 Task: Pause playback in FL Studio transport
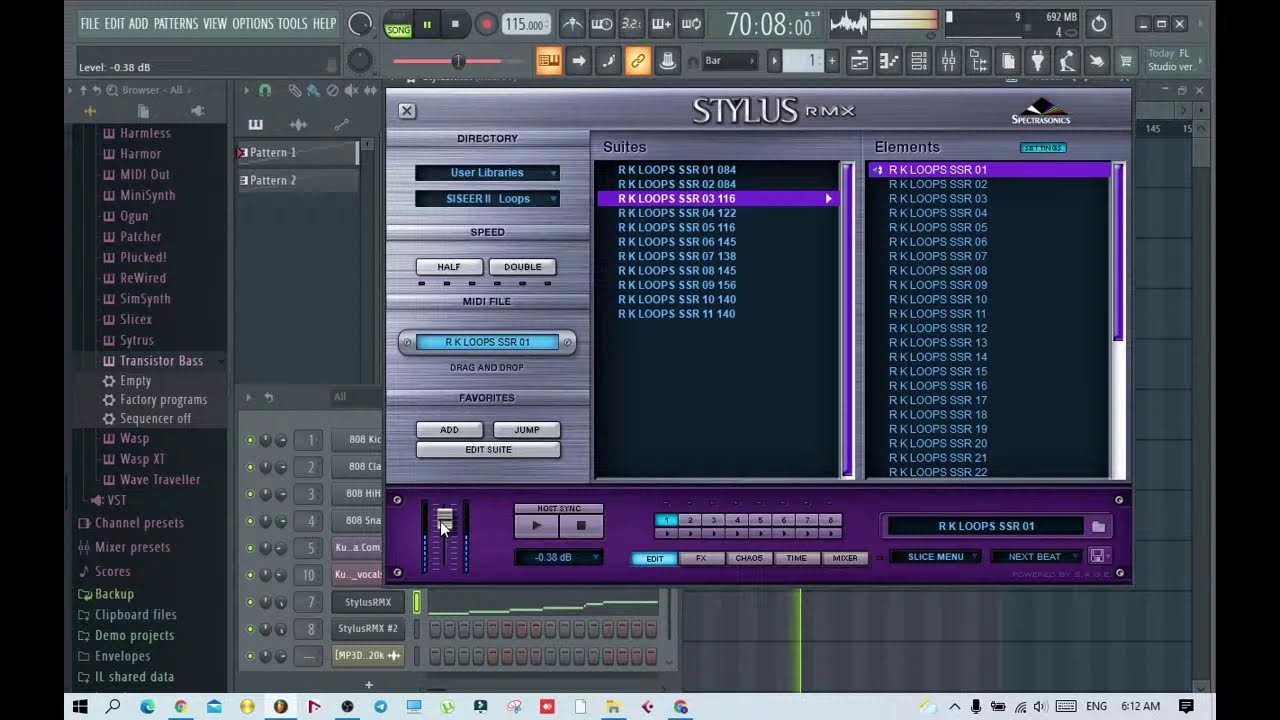click(427, 25)
